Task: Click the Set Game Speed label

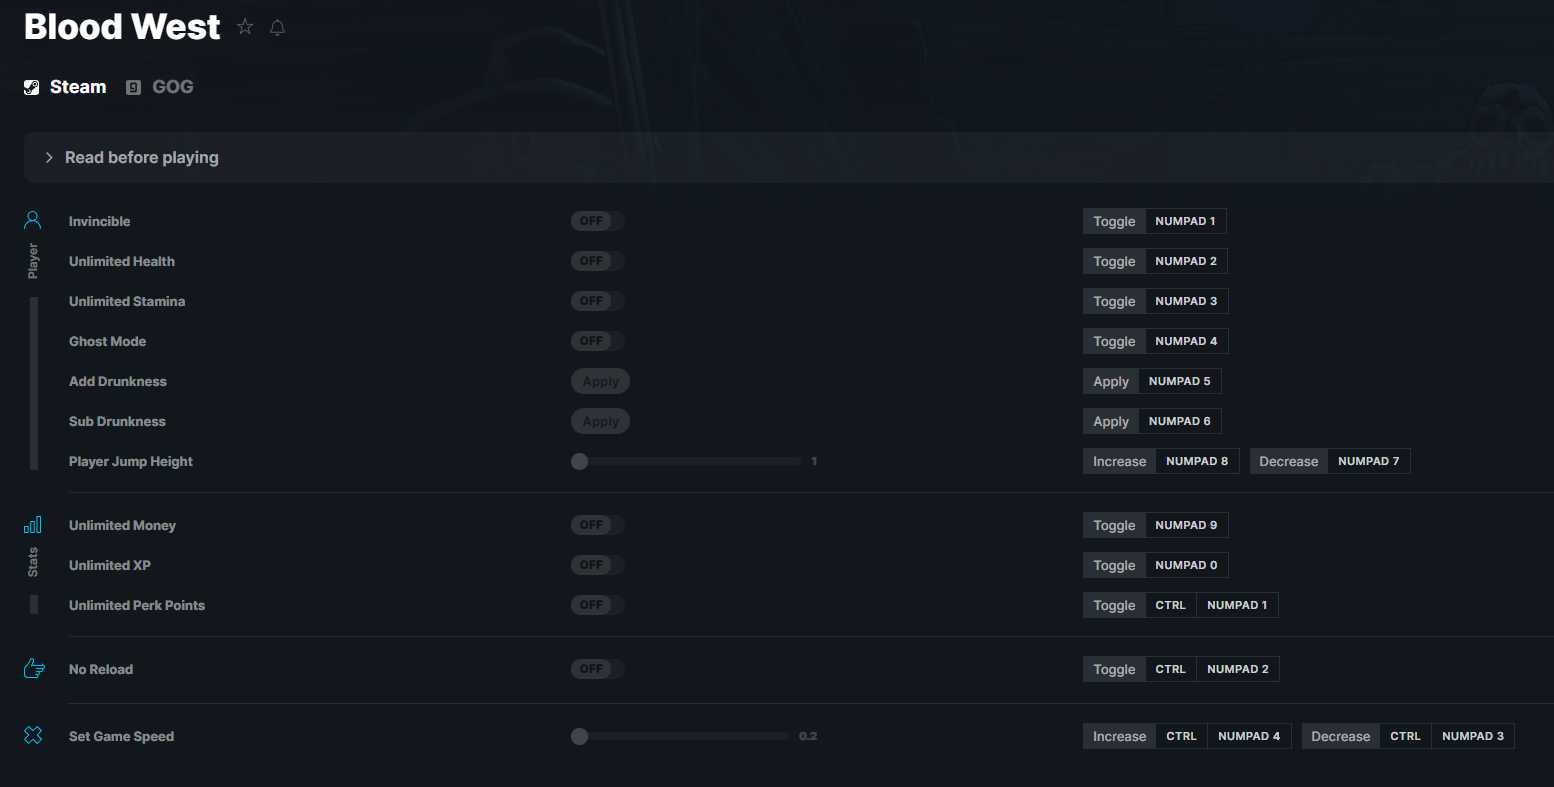Action: click(x=121, y=736)
